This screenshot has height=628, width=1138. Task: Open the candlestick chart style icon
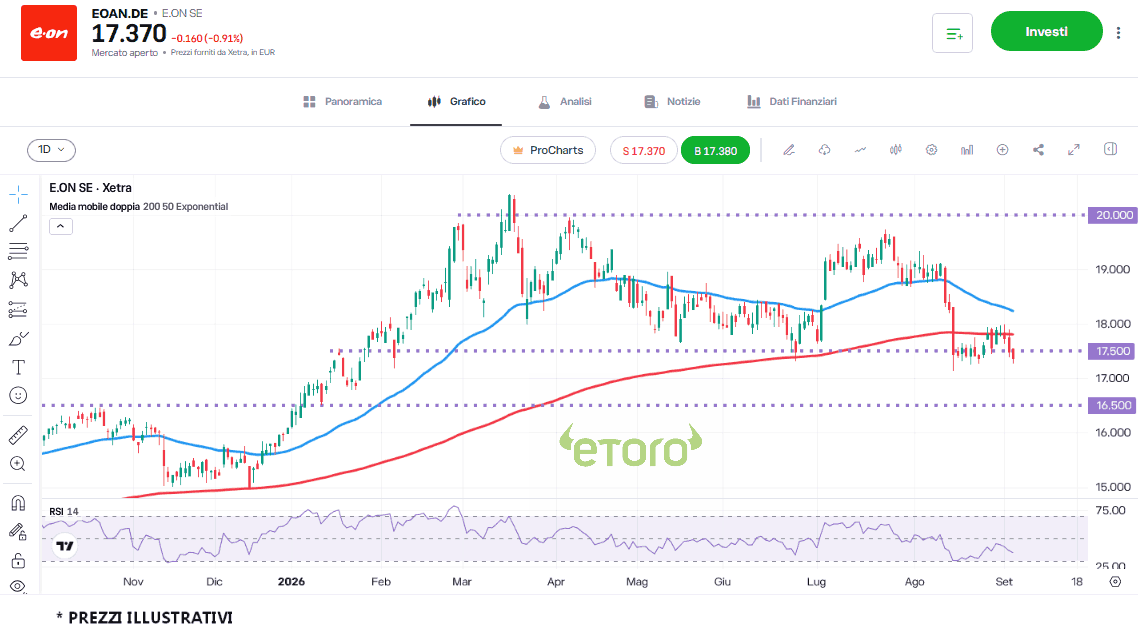896,150
